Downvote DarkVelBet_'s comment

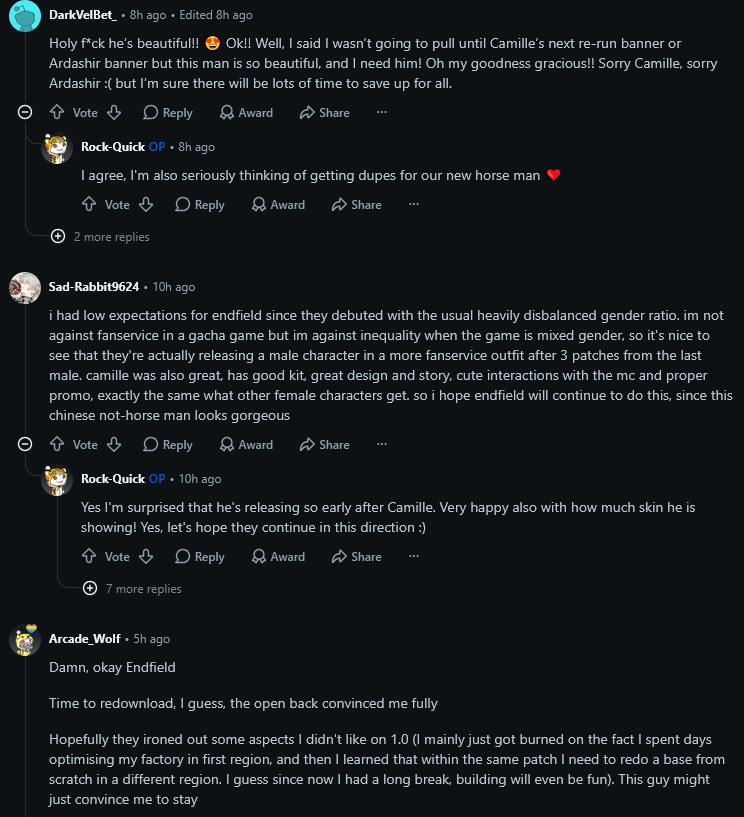point(114,112)
